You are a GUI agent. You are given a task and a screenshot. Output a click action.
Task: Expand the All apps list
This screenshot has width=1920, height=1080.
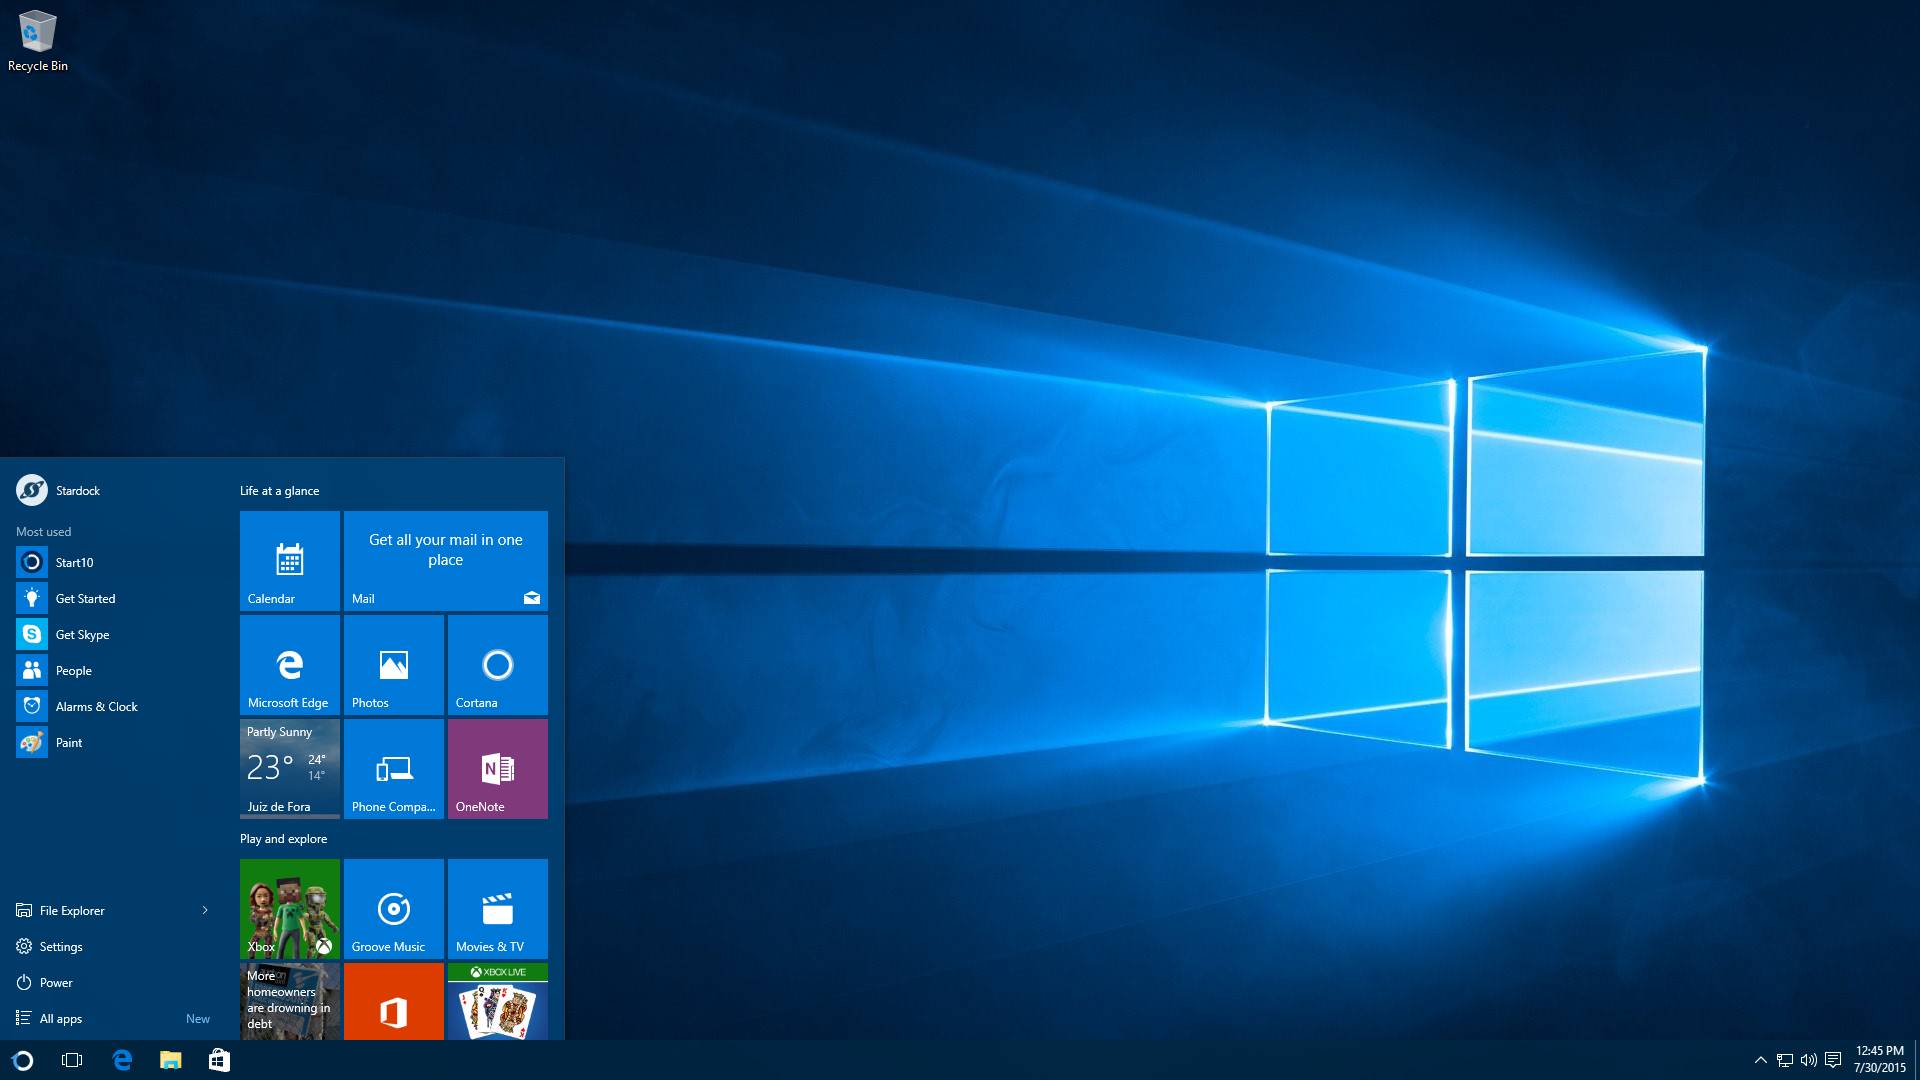pos(61,1018)
